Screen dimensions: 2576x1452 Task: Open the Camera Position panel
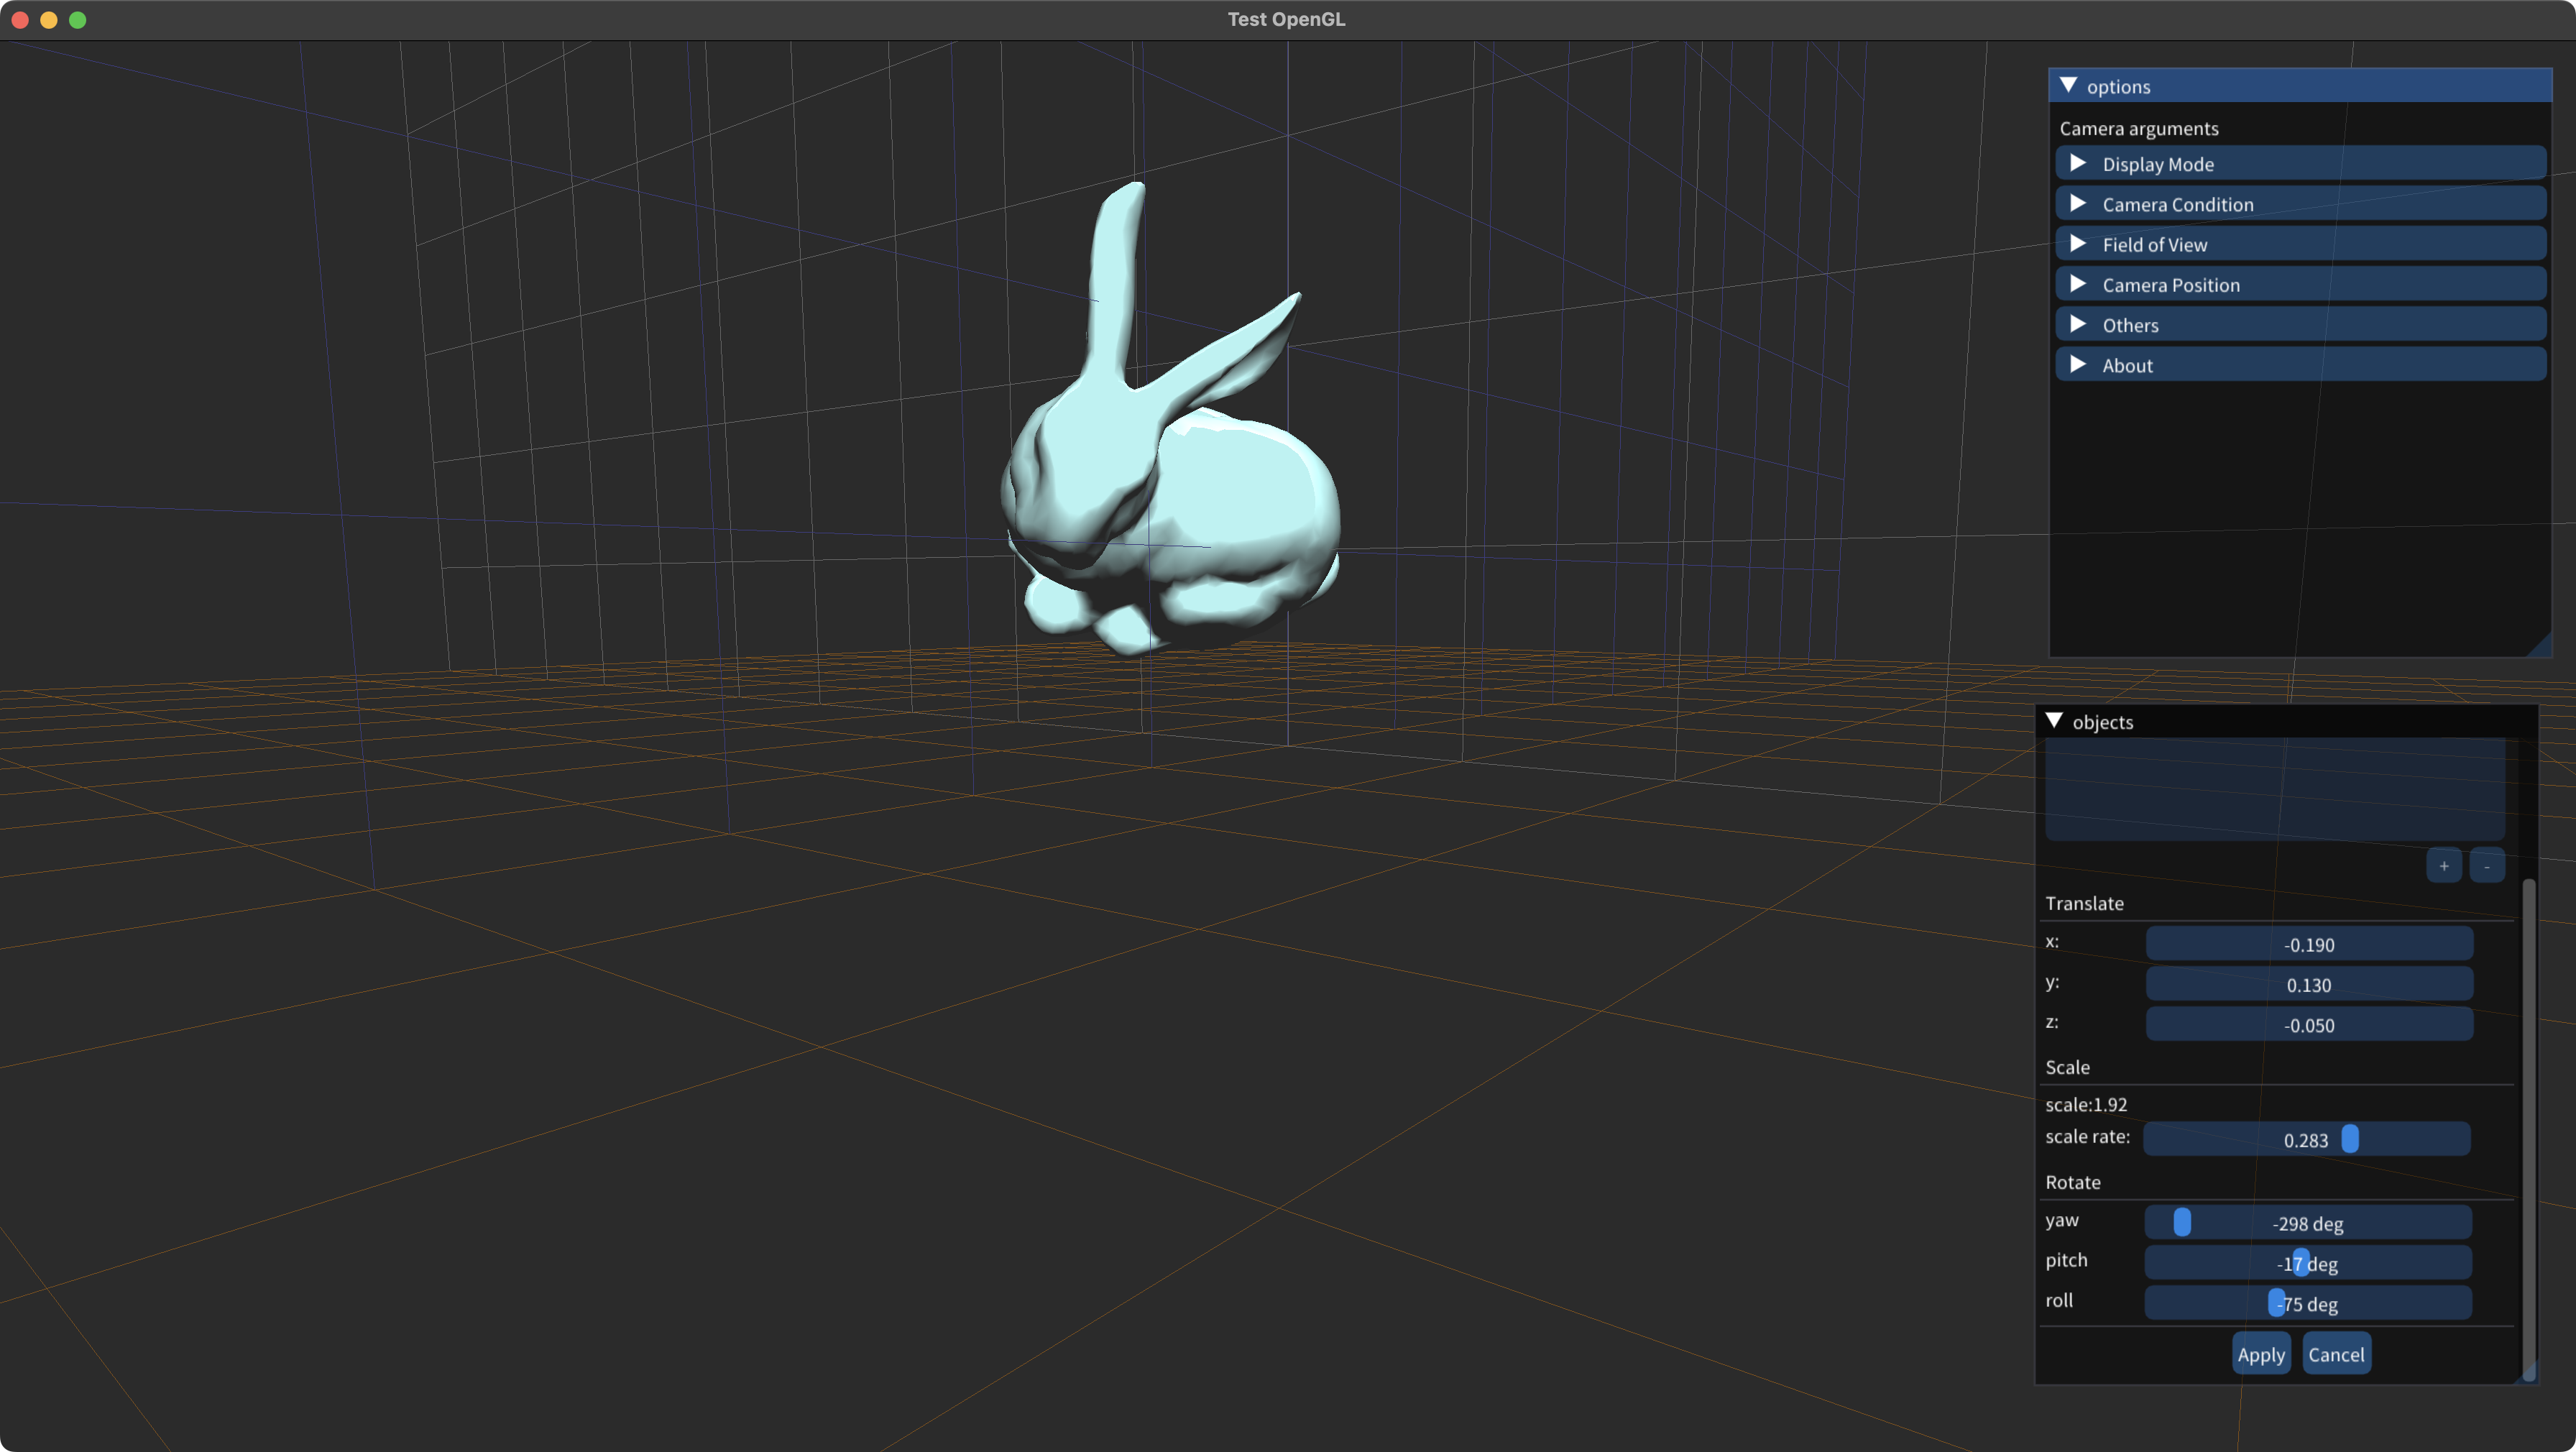pyautogui.click(x=2300, y=284)
